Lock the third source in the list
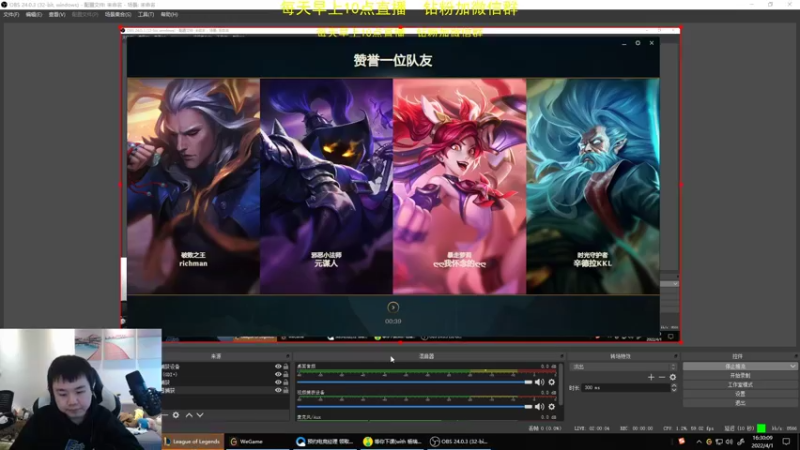Viewport: 800px width, 450px height. [286, 382]
